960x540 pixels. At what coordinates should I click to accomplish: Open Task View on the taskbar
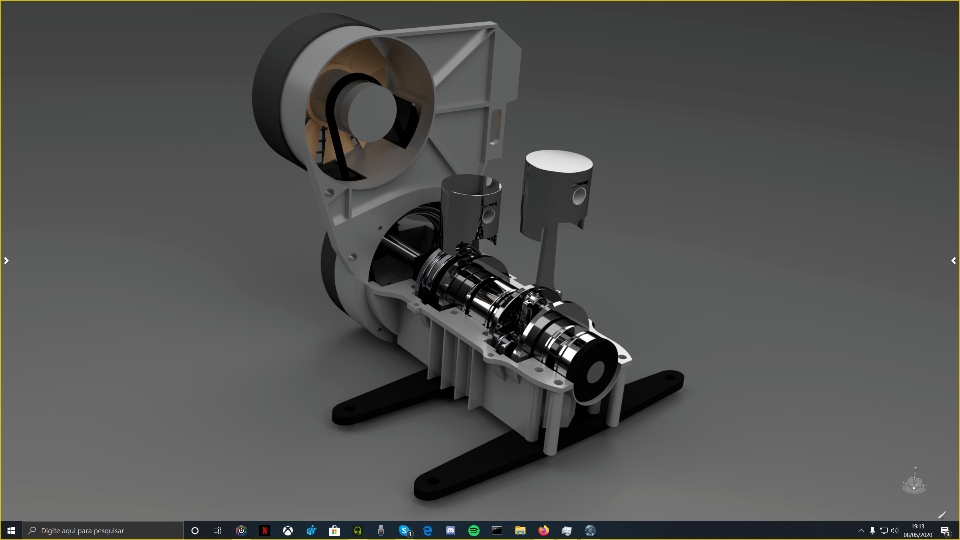tap(217, 530)
